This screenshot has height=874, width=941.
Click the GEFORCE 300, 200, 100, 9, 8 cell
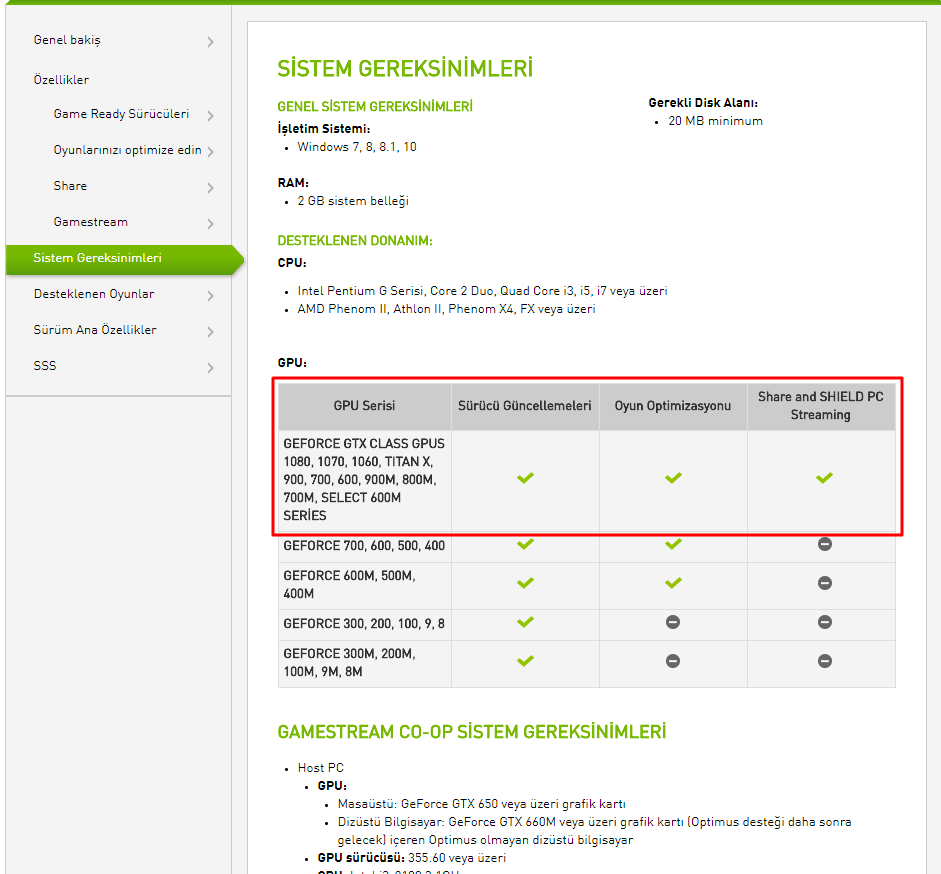[x=364, y=624]
